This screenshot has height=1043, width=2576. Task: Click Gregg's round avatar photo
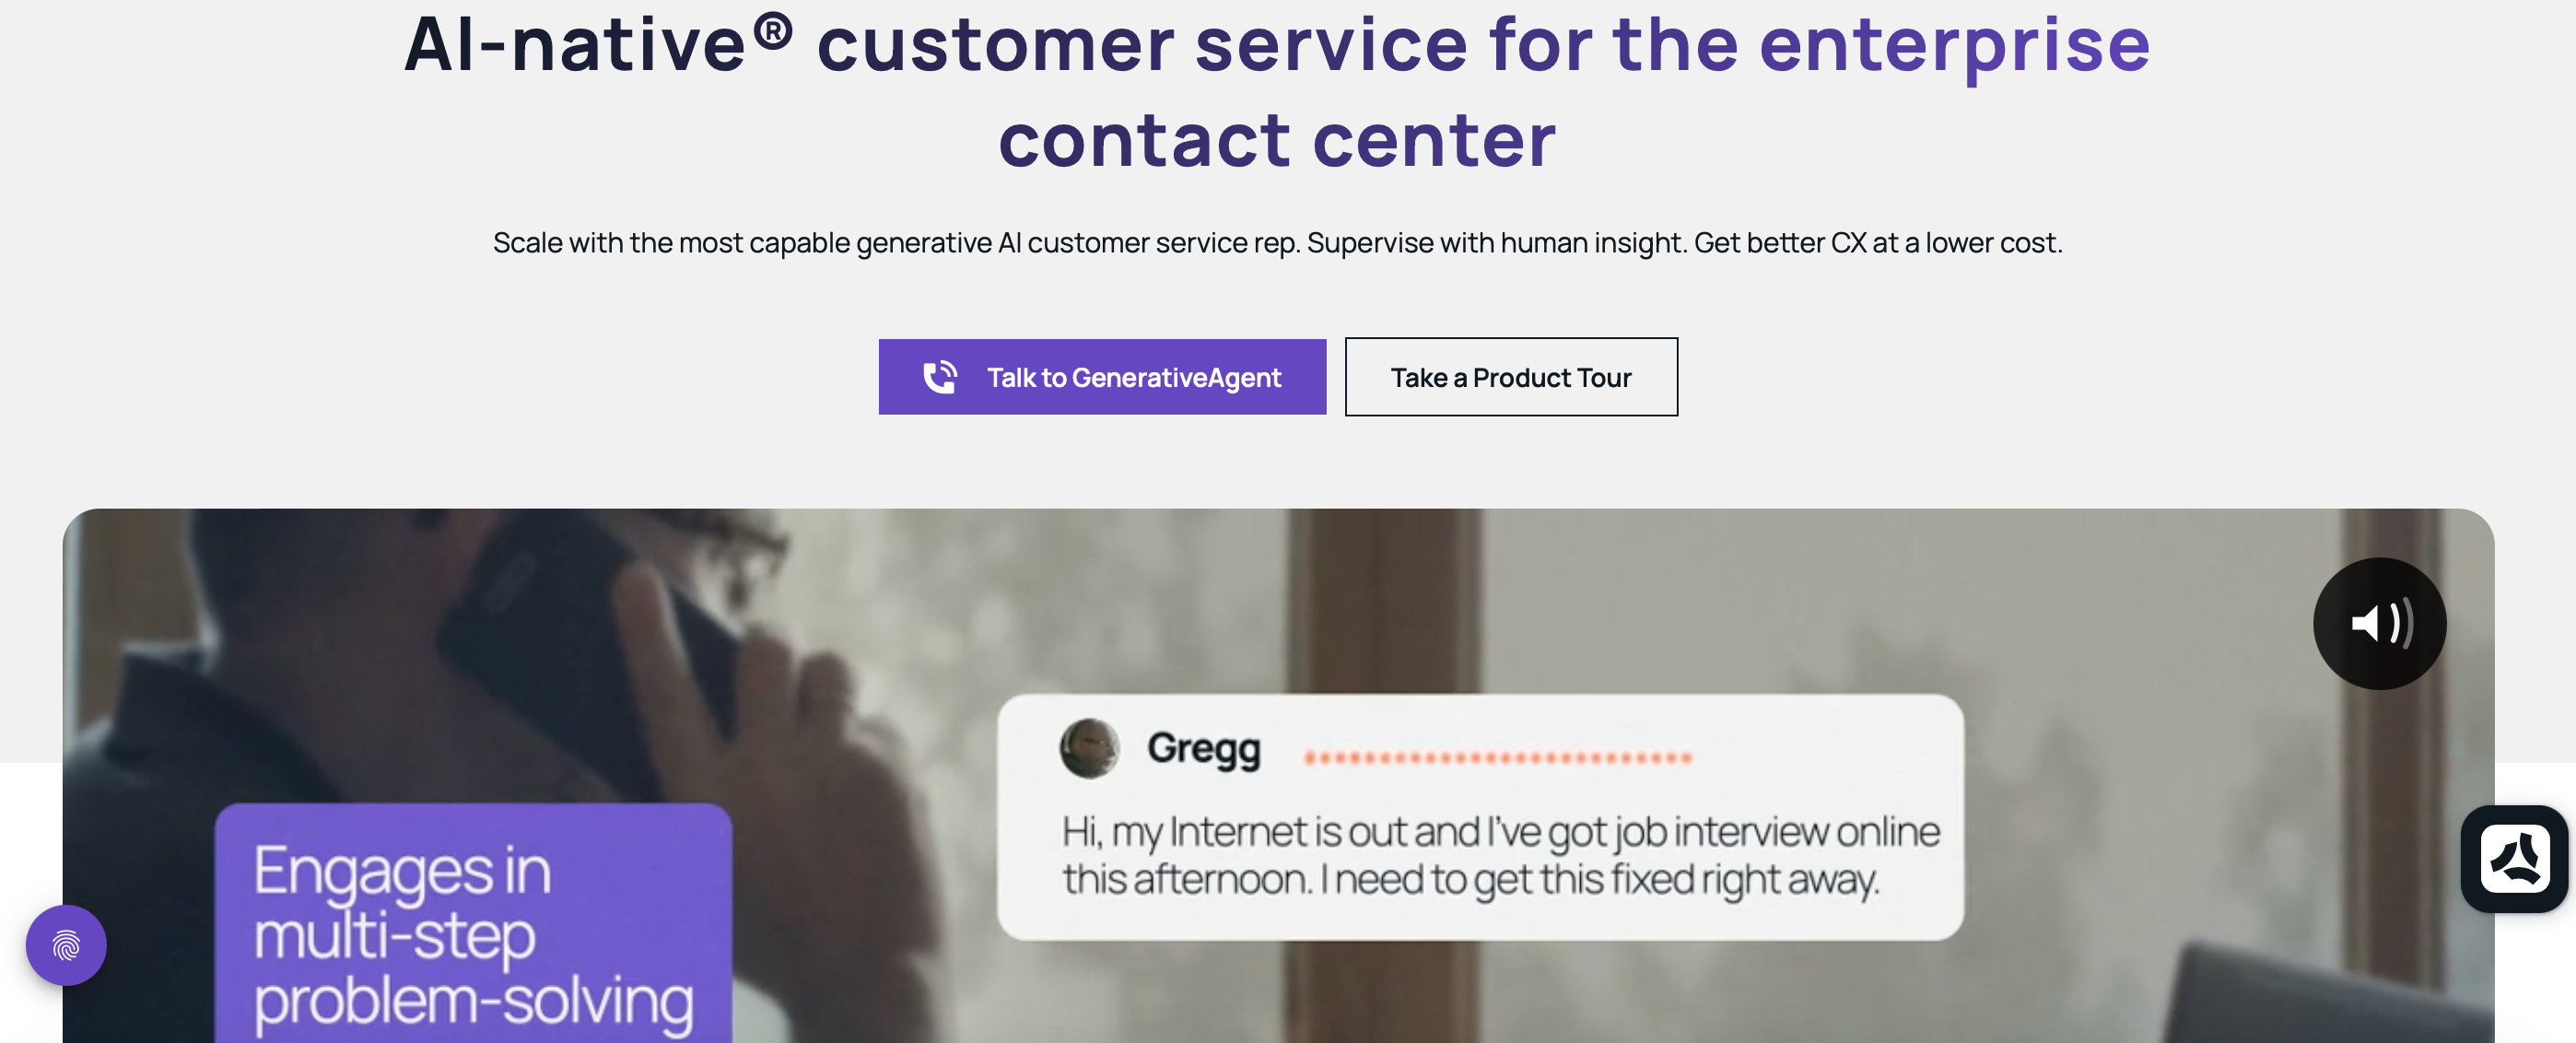[x=1088, y=748]
